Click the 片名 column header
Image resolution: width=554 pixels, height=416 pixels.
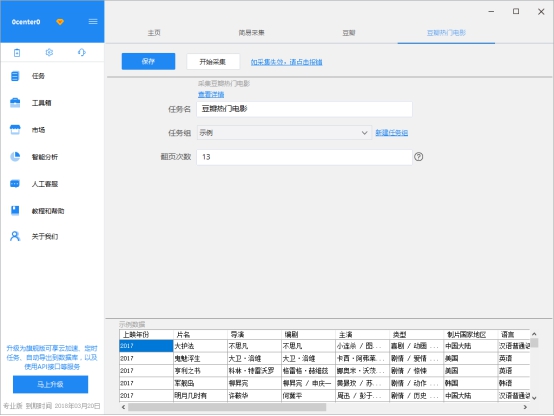pyautogui.click(x=200, y=334)
